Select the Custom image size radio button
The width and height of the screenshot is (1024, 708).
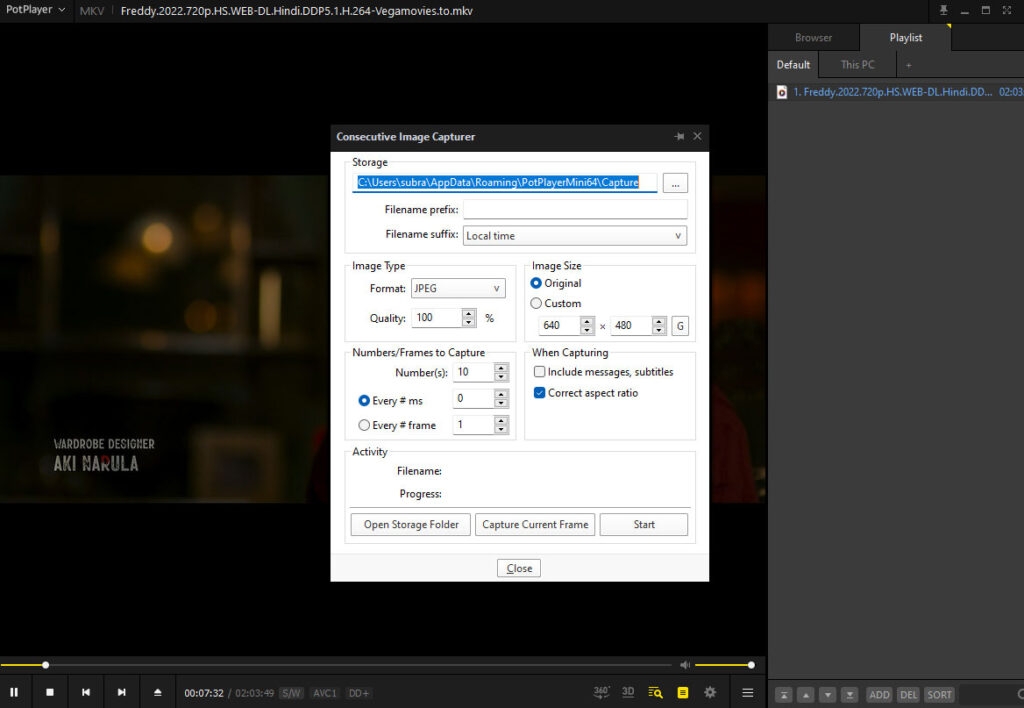536,303
